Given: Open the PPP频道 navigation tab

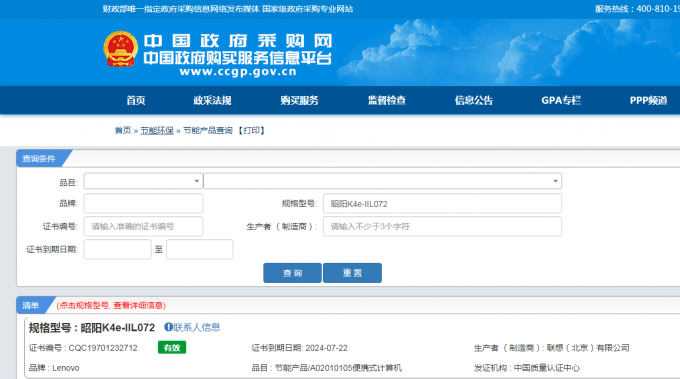Looking at the screenshot, I should point(648,100).
